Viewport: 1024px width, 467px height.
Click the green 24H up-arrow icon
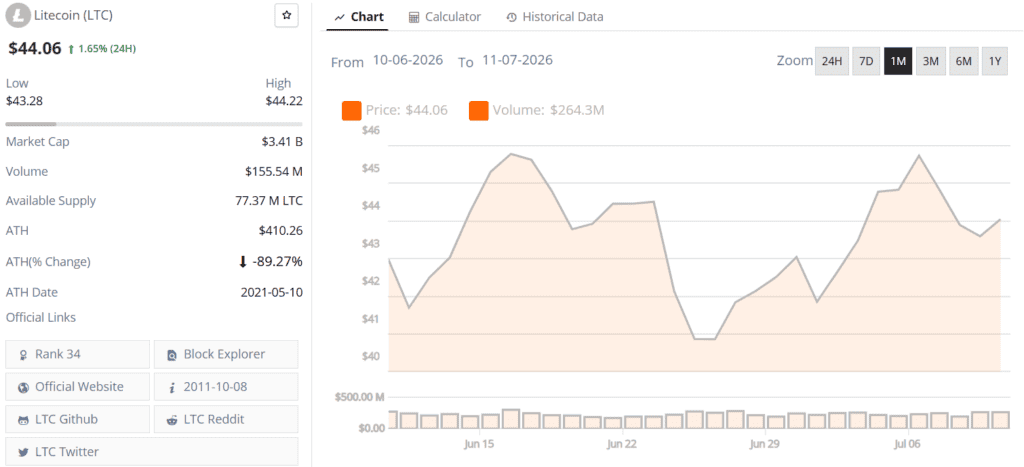click(x=71, y=49)
